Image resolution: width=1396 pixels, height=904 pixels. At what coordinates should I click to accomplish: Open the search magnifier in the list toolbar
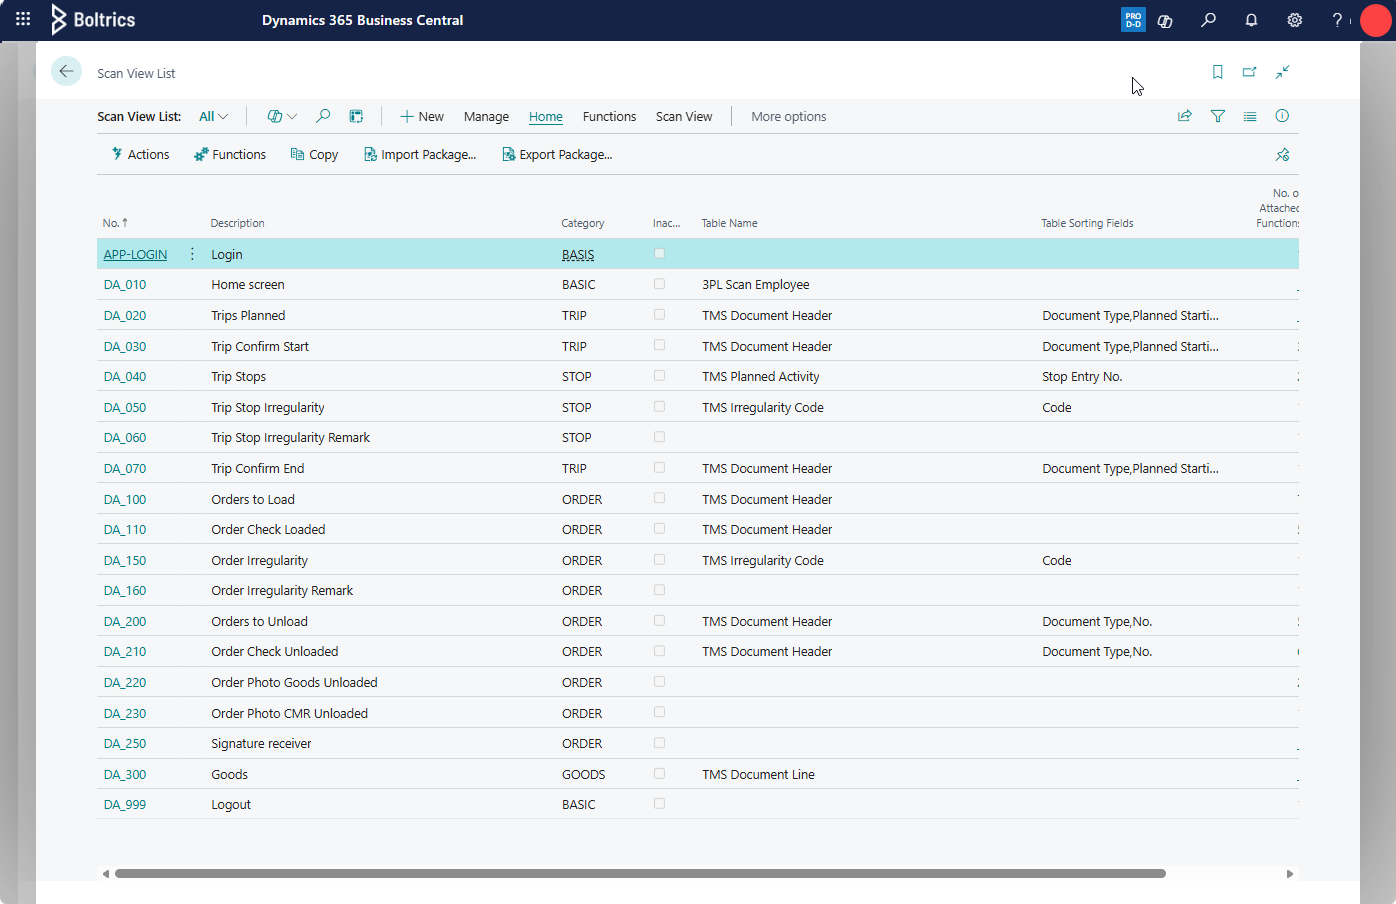coord(323,116)
